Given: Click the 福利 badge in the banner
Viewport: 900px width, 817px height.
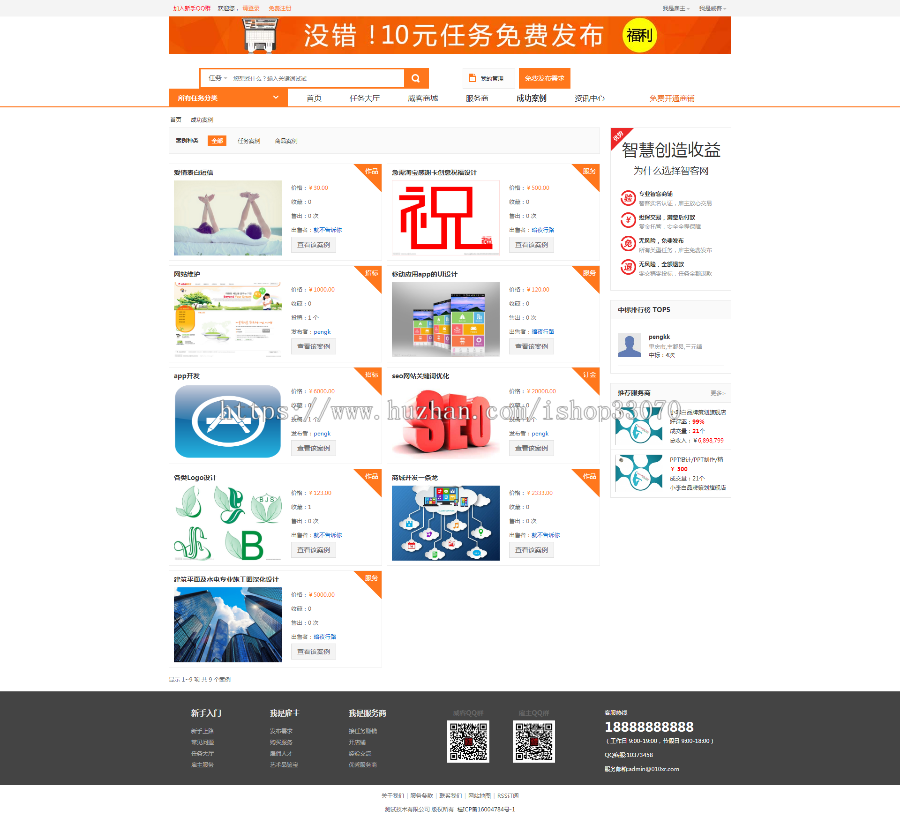Looking at the screenshot, I should coord(638,34).
